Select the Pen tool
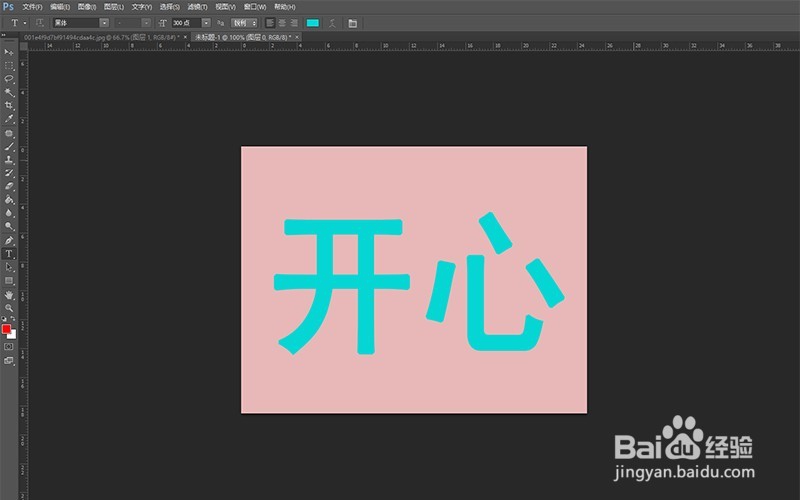800x500 pixels. pyautogui.click(x=9, y=240)
